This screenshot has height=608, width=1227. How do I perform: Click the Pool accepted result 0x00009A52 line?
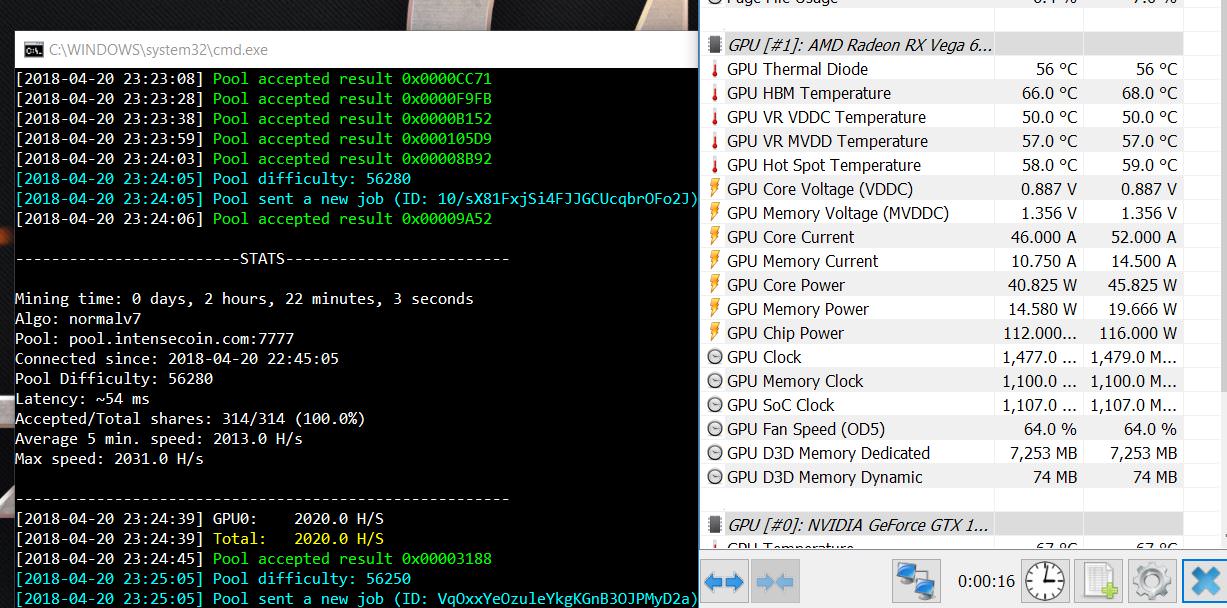tap(254, 219)
